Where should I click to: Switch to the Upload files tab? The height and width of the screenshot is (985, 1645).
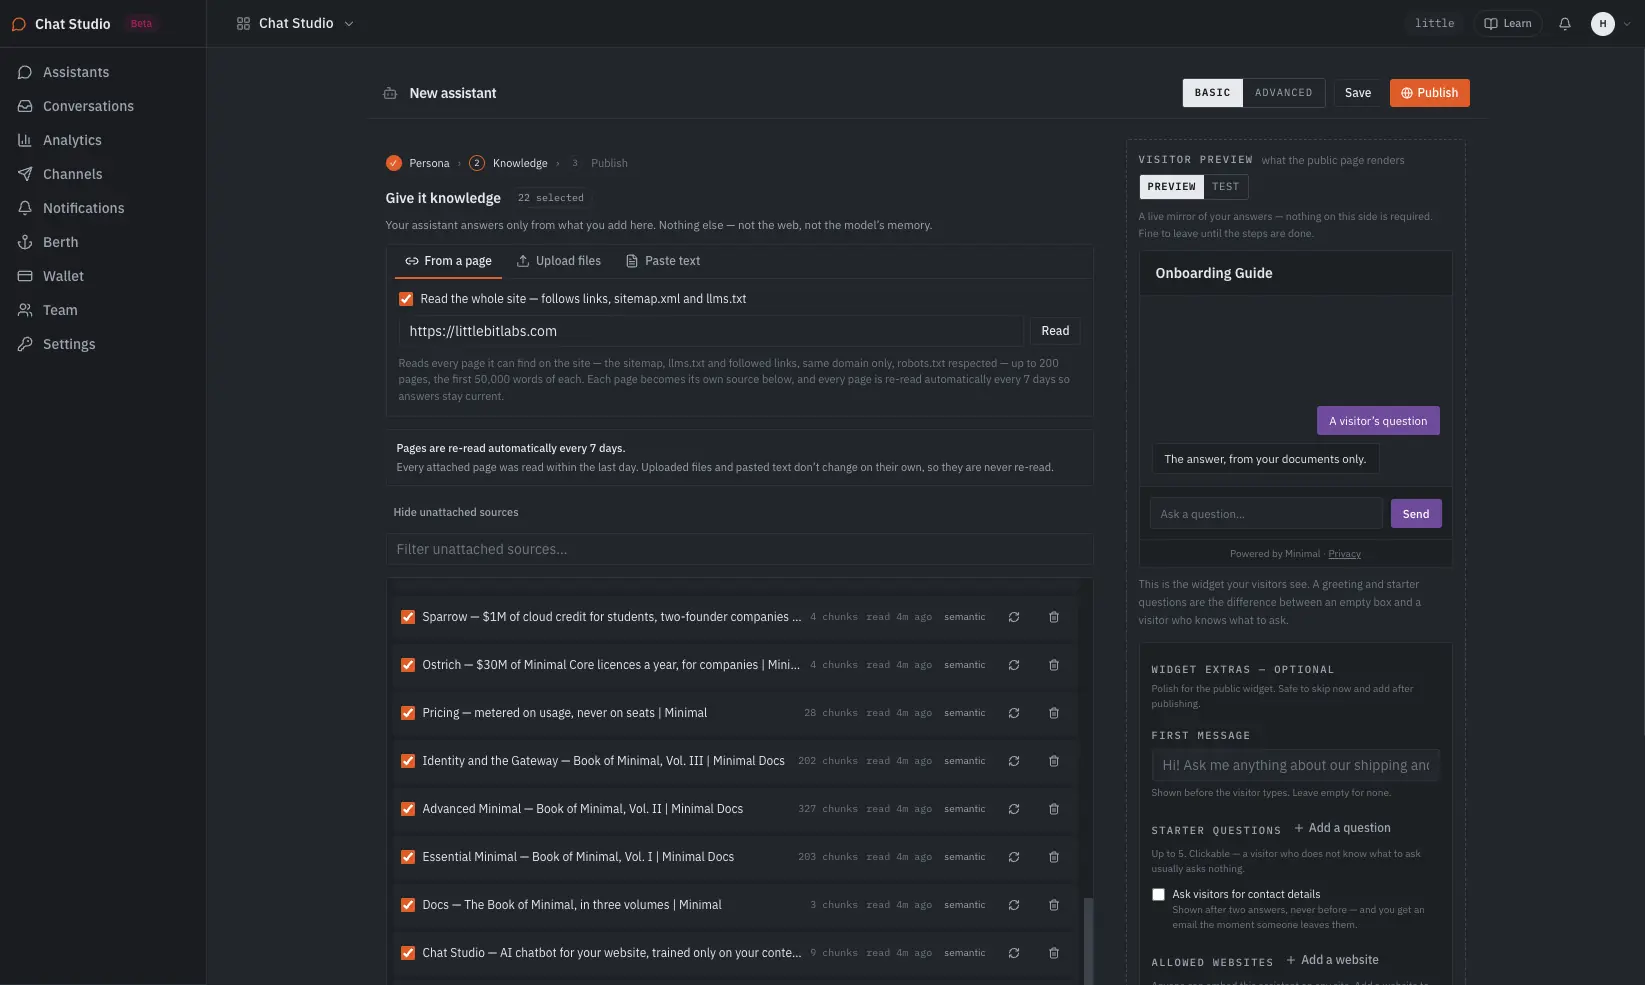(559, 261)
